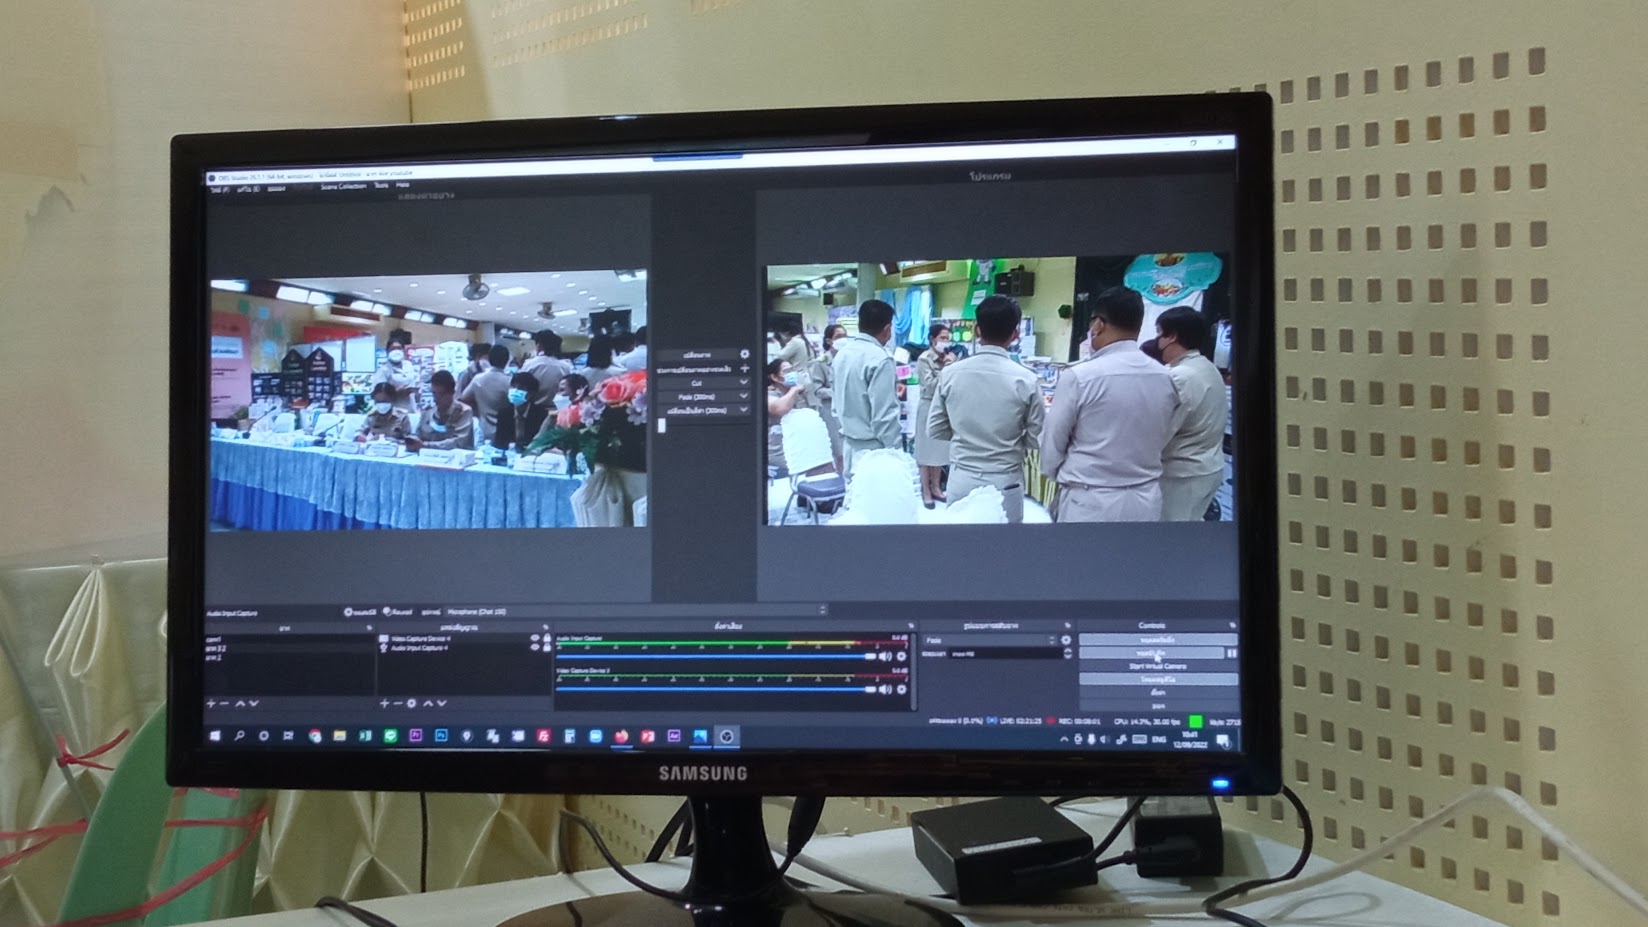
Task: Move the scene up with the arrow icon
Action: 240,704
